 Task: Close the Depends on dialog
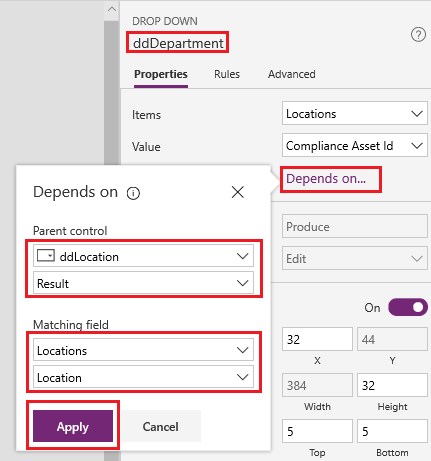pyautogui.click(x=238, y=192)
